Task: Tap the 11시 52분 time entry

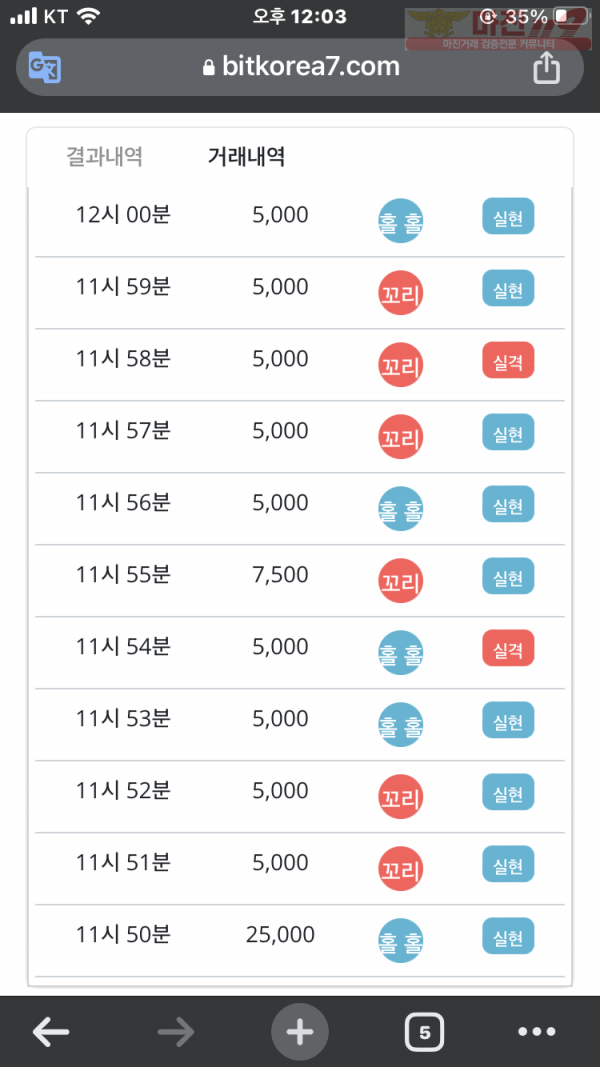Action: pos(123,791)
